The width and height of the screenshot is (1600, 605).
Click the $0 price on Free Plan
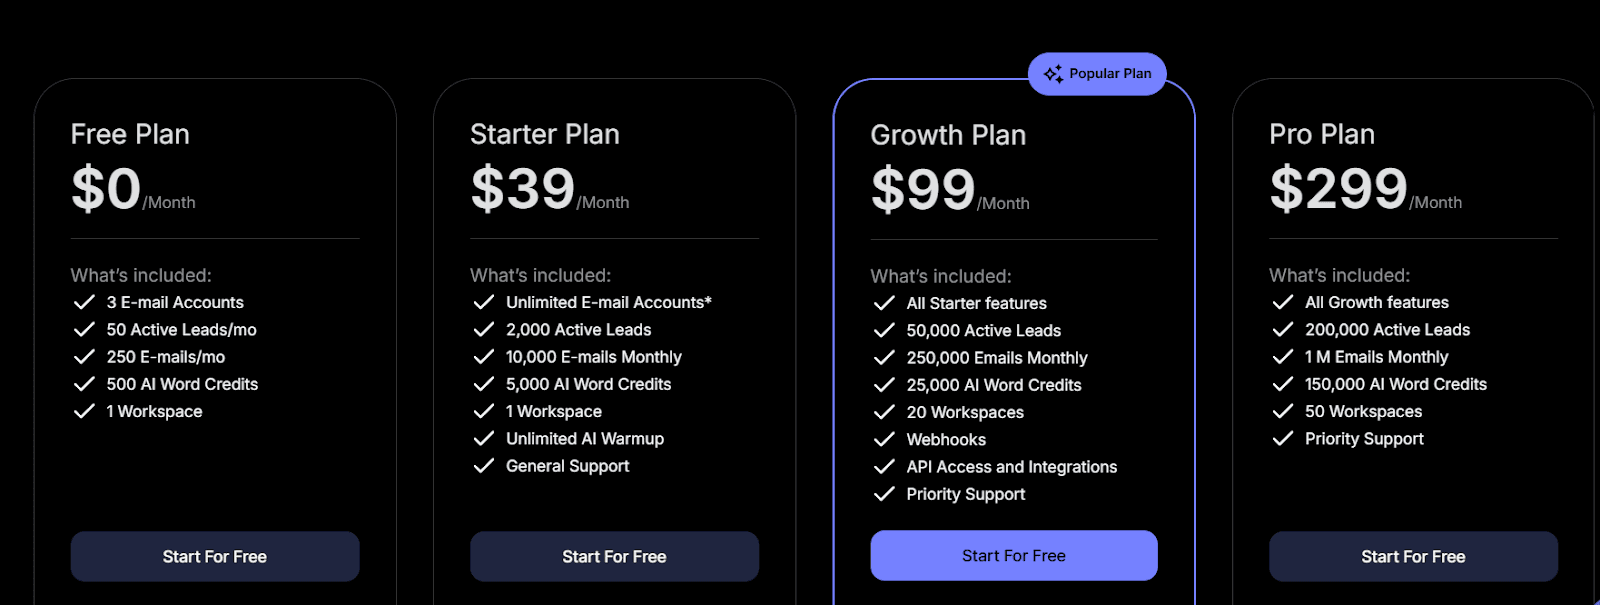point(104,189)
